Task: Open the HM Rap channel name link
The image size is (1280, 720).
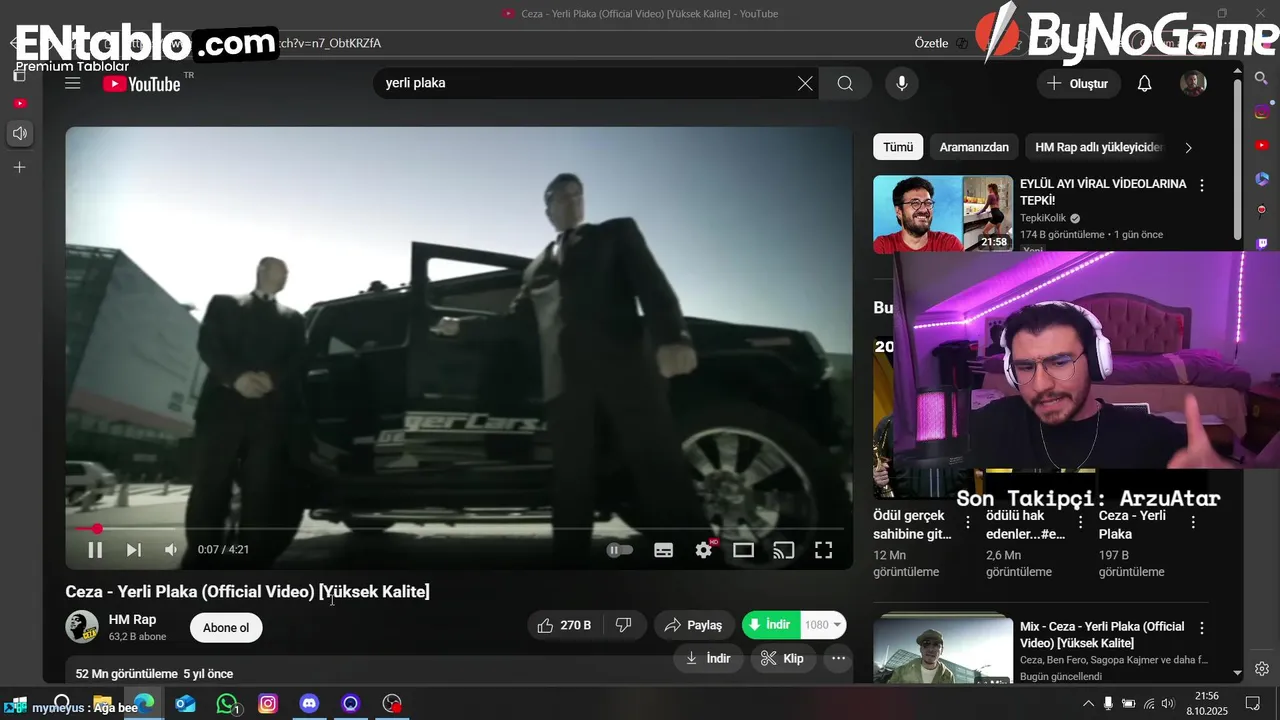Action: (x=132, y=619)
